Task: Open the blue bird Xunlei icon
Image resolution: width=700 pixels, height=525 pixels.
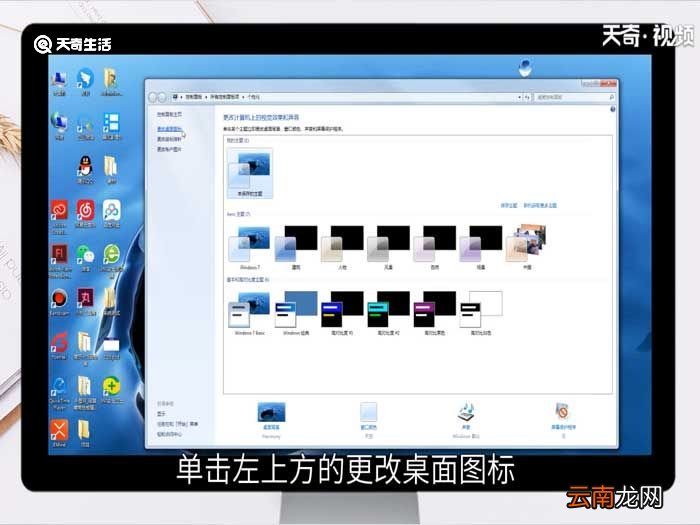Action: (x=85, y=79)
